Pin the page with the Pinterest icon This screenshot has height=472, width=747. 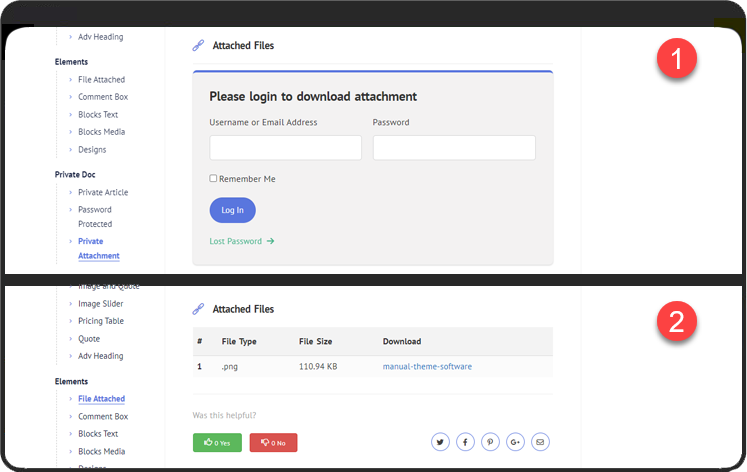click(490, 442)
